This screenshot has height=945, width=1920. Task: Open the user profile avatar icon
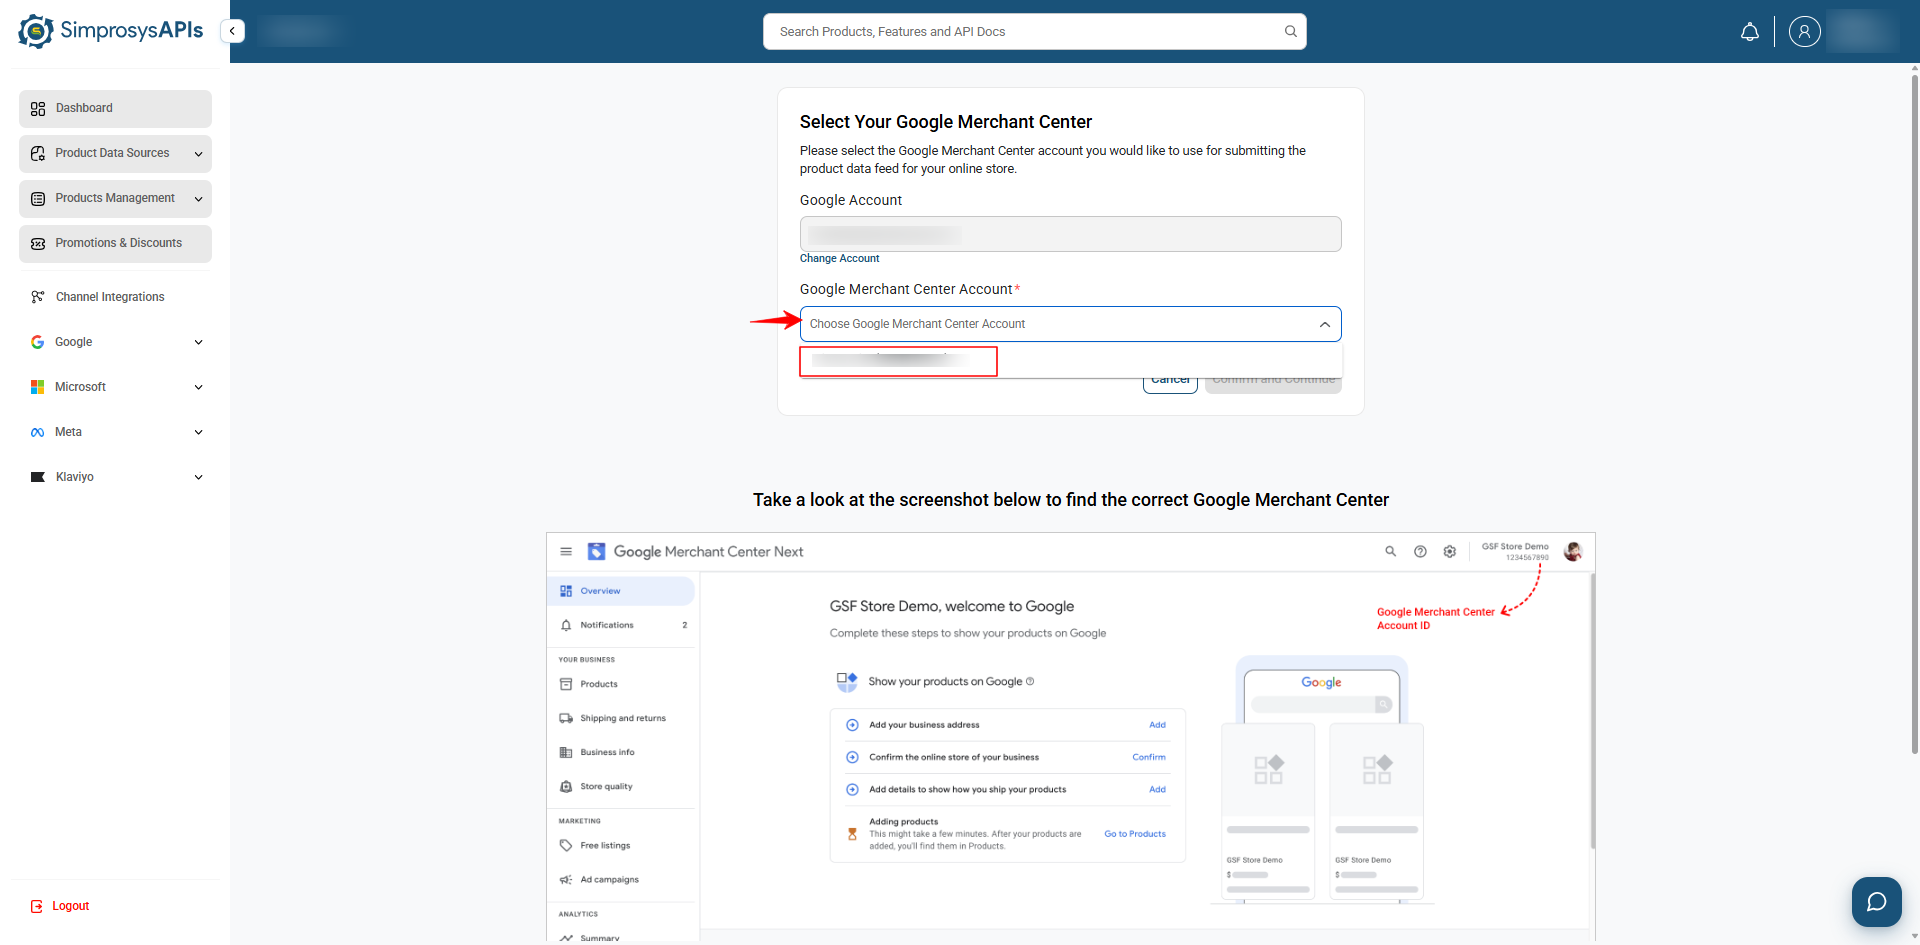(1804, 32)
